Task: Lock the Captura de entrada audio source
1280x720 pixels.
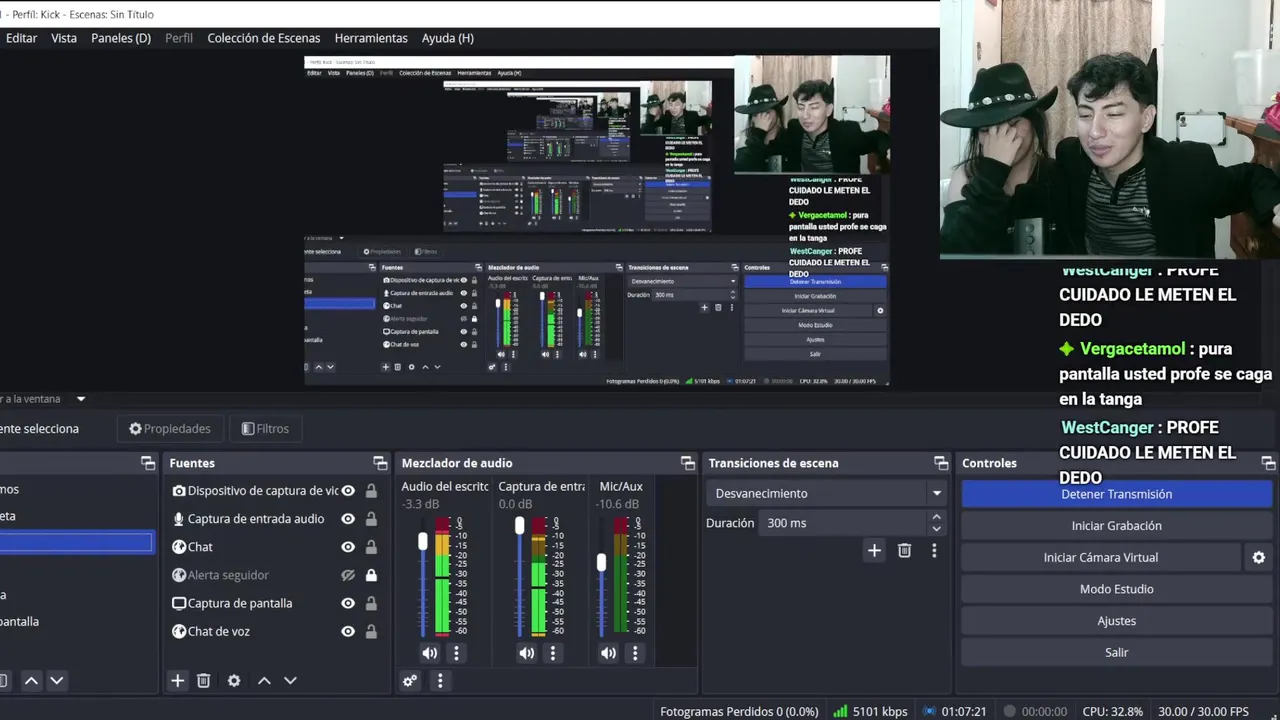Action: 371,519
